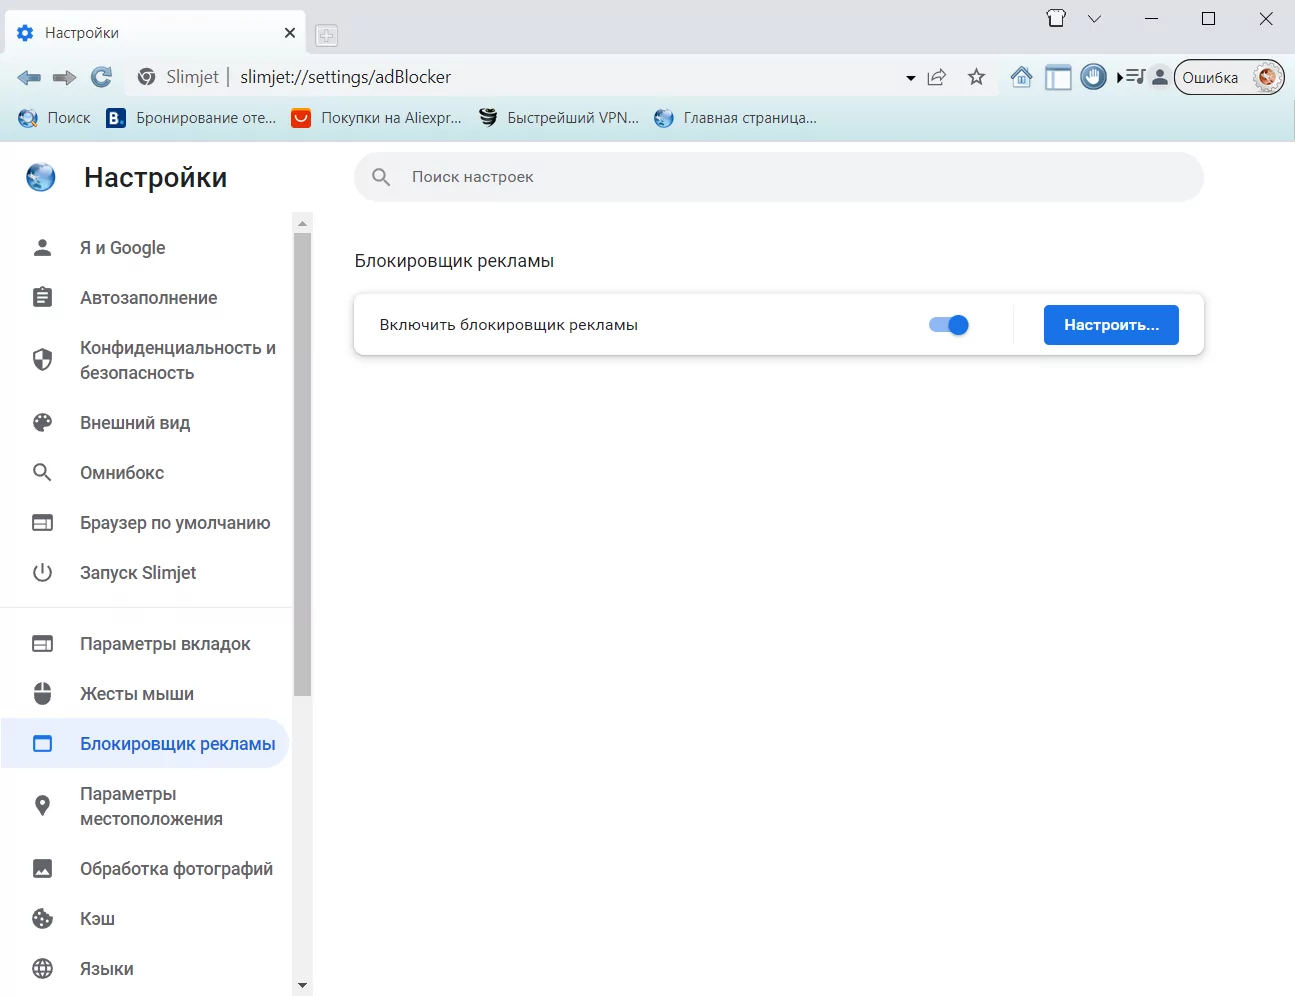Click the sidebar scrollbar thumb
Viewport: 1295px width, 996px height.
(x=303, y=464)
